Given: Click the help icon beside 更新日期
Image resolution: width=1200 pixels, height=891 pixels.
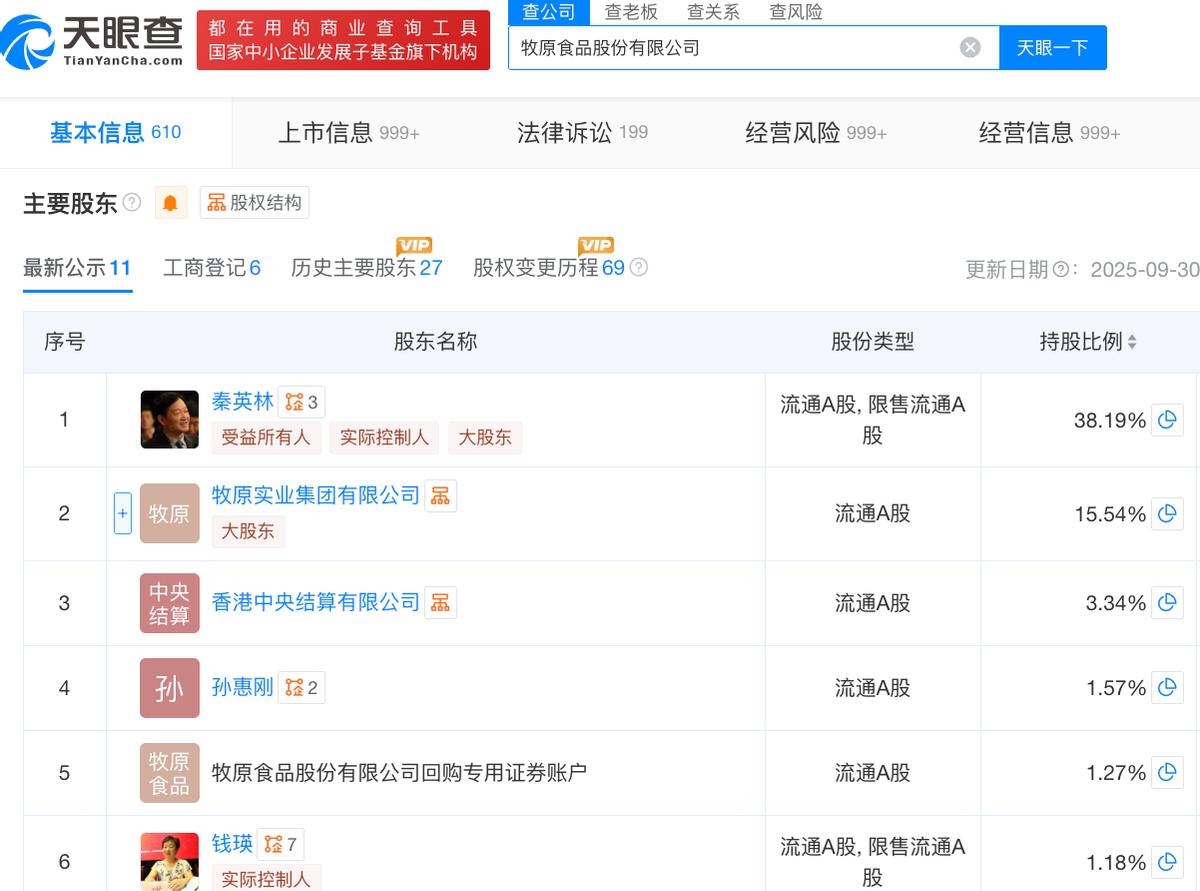Looking at the screenshot, I should [1061, 269].
